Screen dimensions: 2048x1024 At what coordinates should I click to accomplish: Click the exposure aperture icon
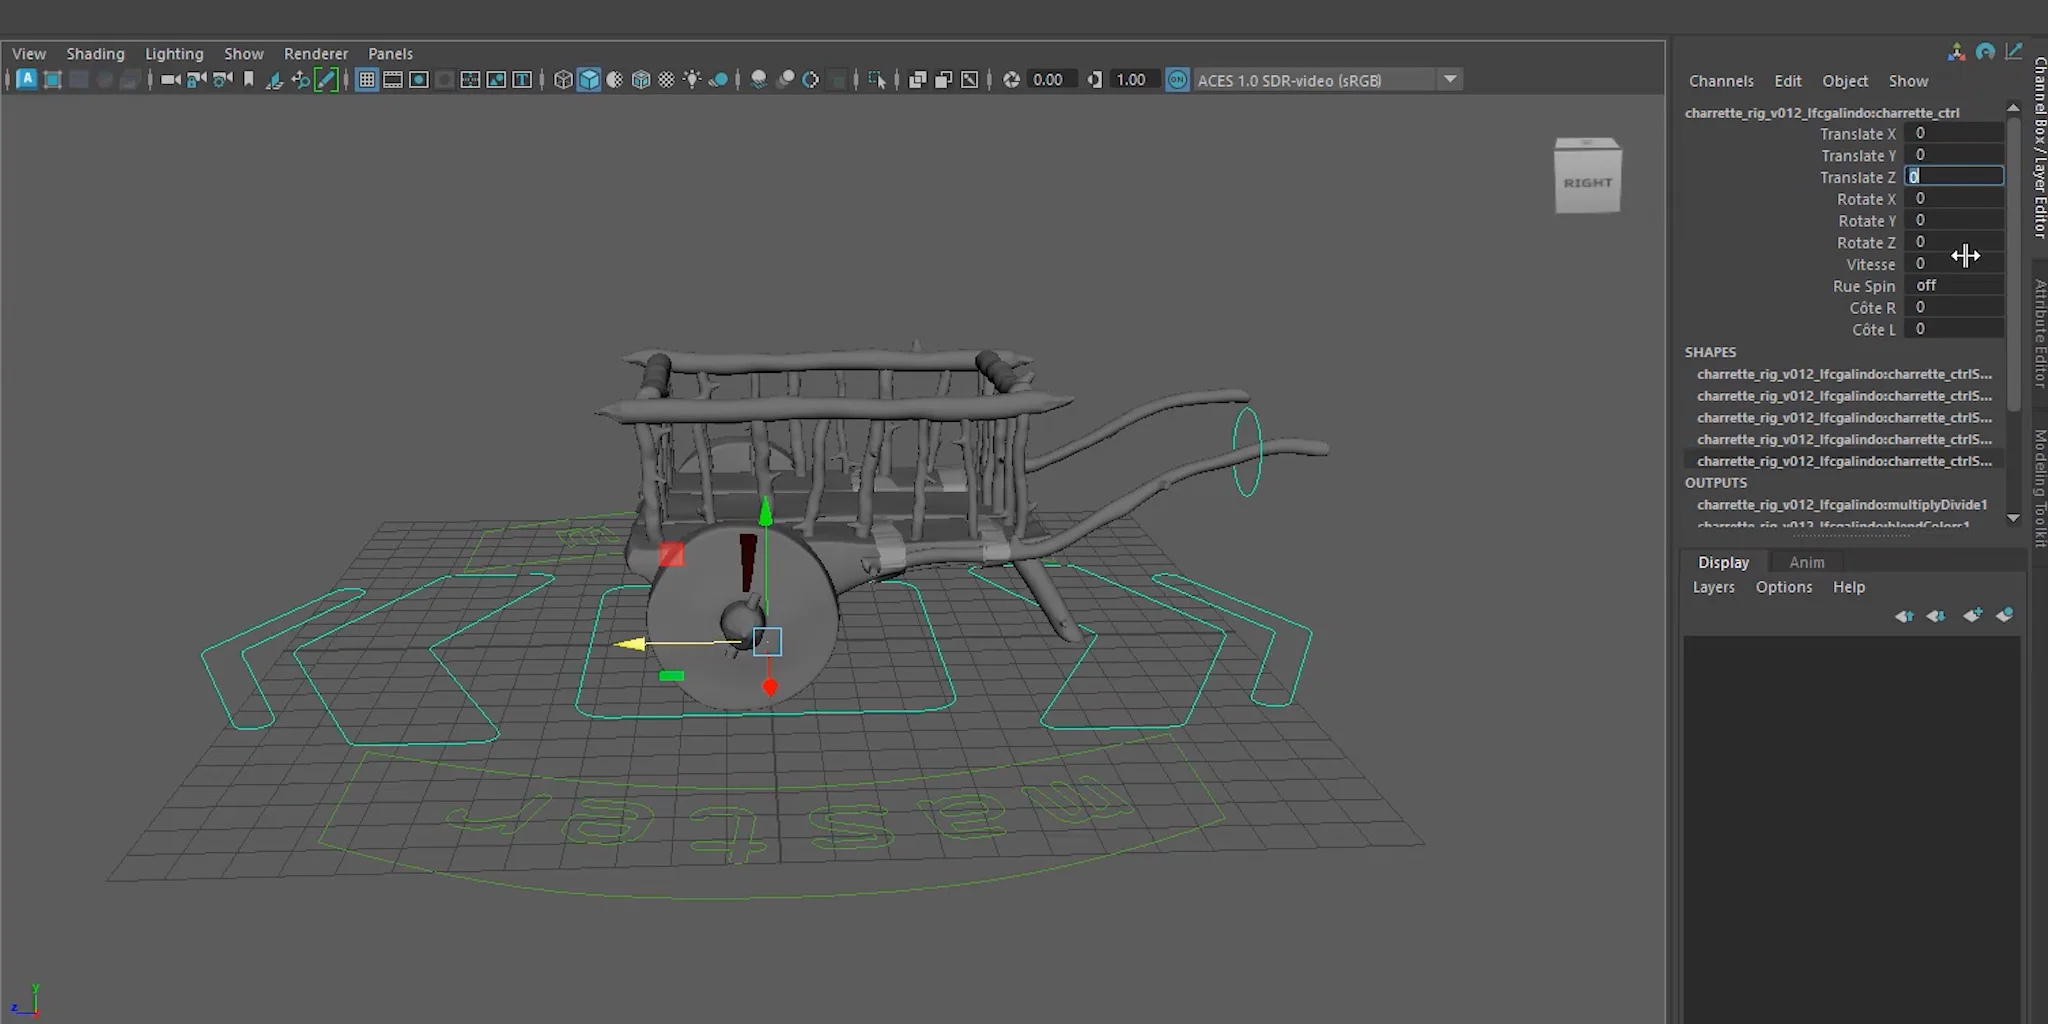(1013, 80)
